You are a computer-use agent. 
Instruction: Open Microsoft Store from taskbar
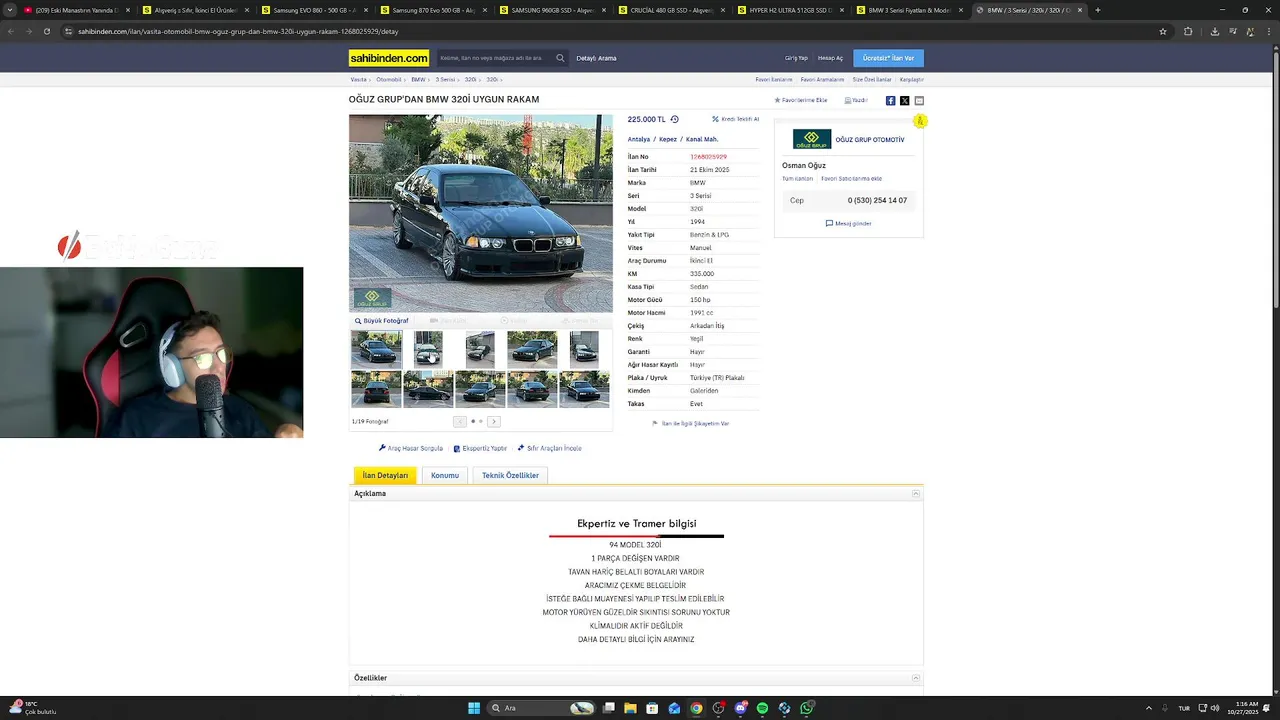tap(652, 708)
